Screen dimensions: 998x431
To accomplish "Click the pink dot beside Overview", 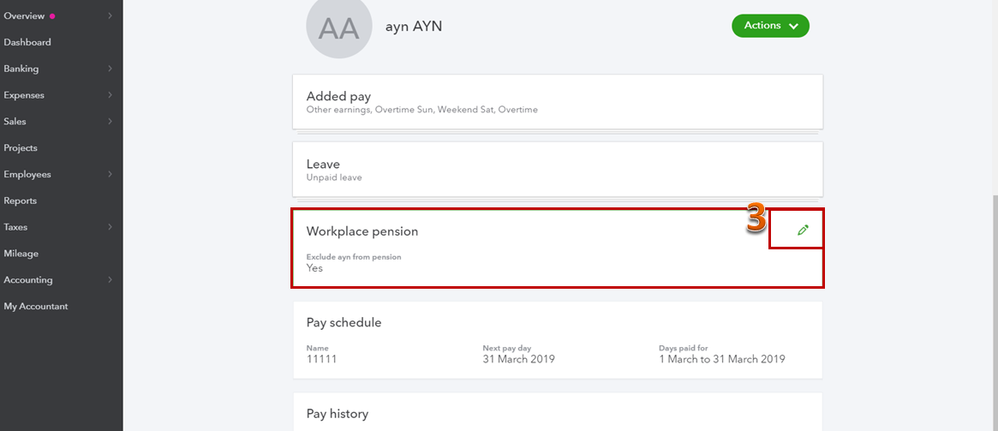I will point(52,16).
